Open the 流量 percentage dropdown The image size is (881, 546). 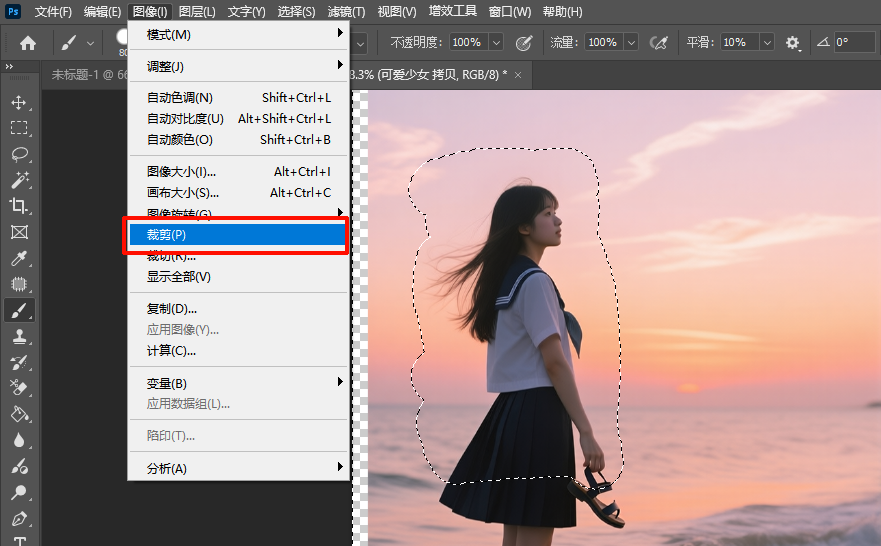(630, 43)
